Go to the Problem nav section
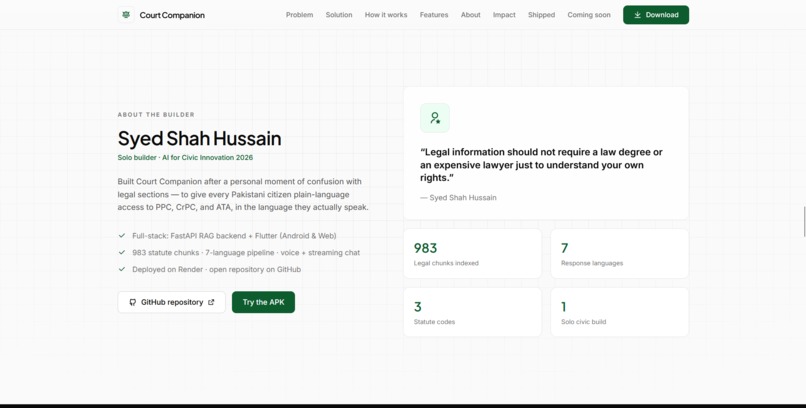Viewport: 806px width, 408px height. click(299, 15)
